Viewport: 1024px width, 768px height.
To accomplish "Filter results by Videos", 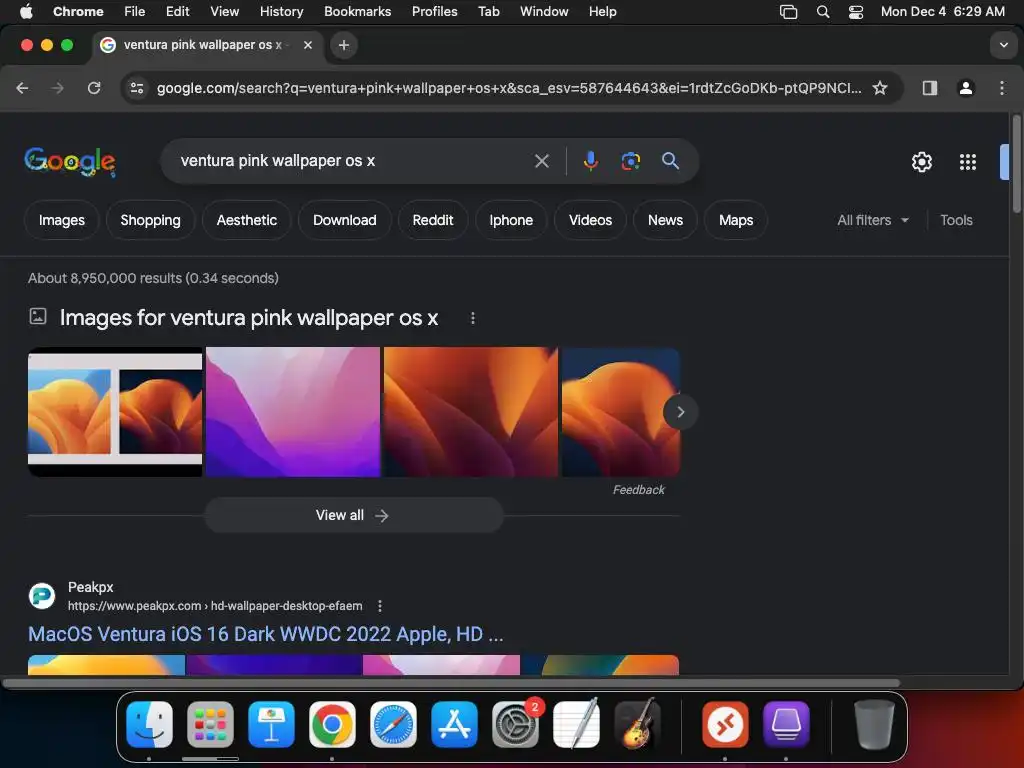I will [x=590, y=220].
